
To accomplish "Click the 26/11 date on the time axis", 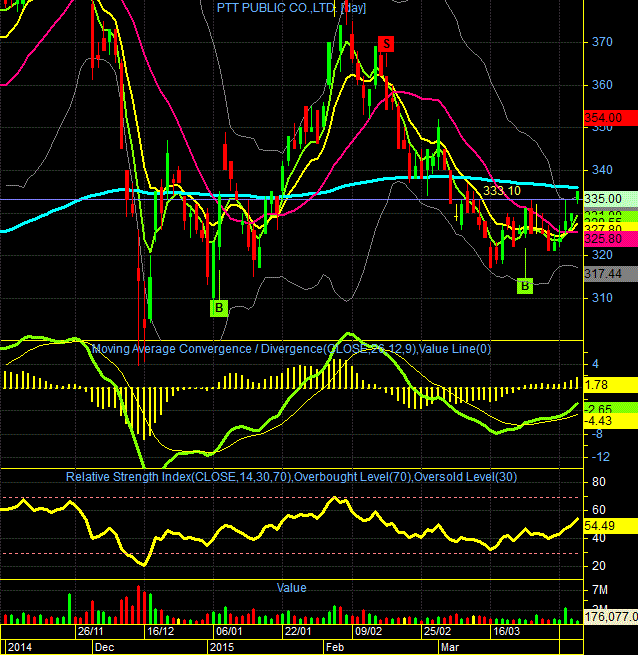I will coord(90,631).
